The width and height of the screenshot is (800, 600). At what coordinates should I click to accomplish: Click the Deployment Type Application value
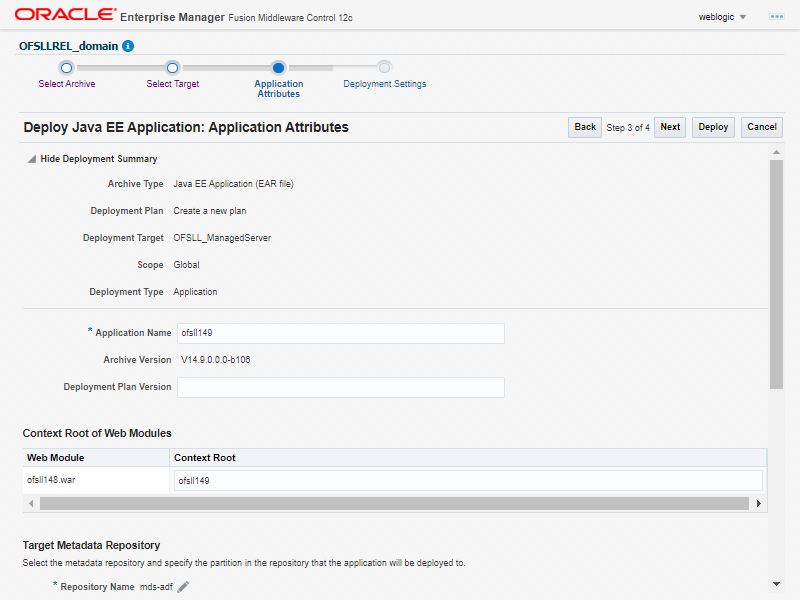coord(195,292)
